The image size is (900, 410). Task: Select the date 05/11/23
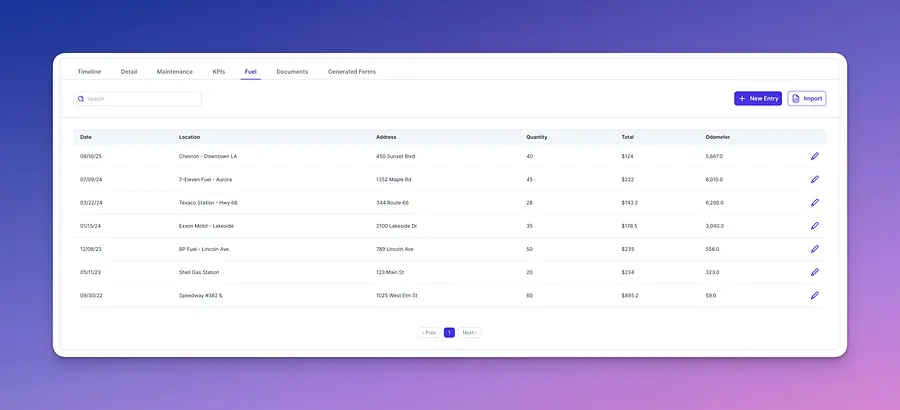click(x=90, y=272)
